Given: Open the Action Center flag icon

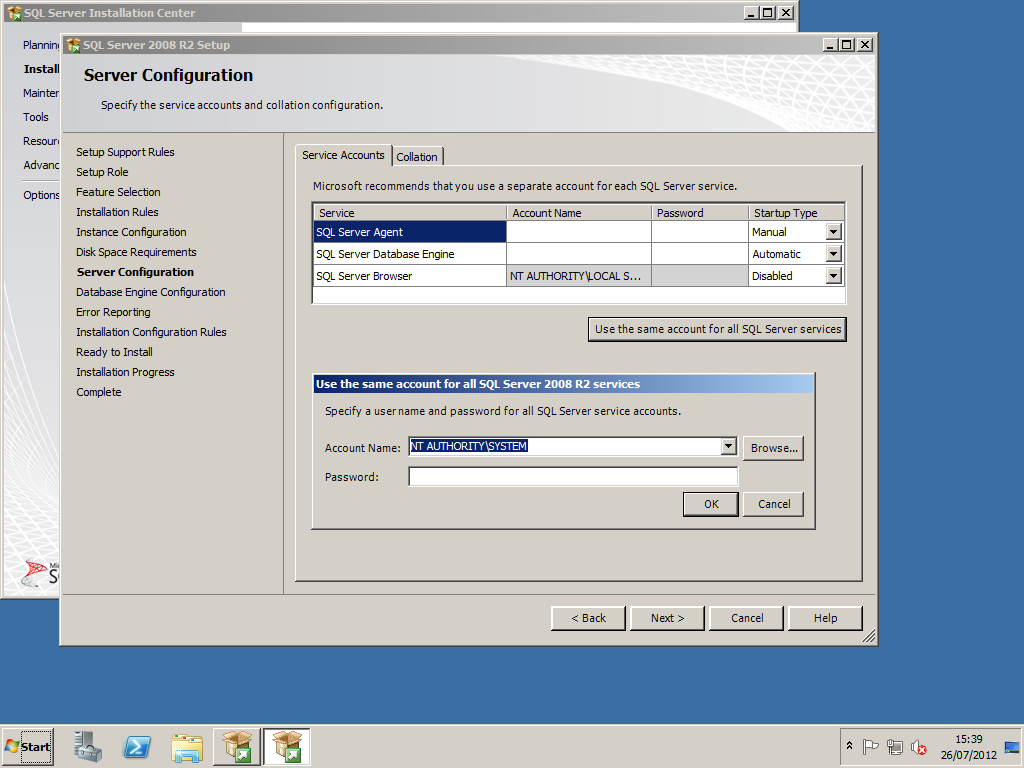Looking at the screenshot, I should point(870,746).
